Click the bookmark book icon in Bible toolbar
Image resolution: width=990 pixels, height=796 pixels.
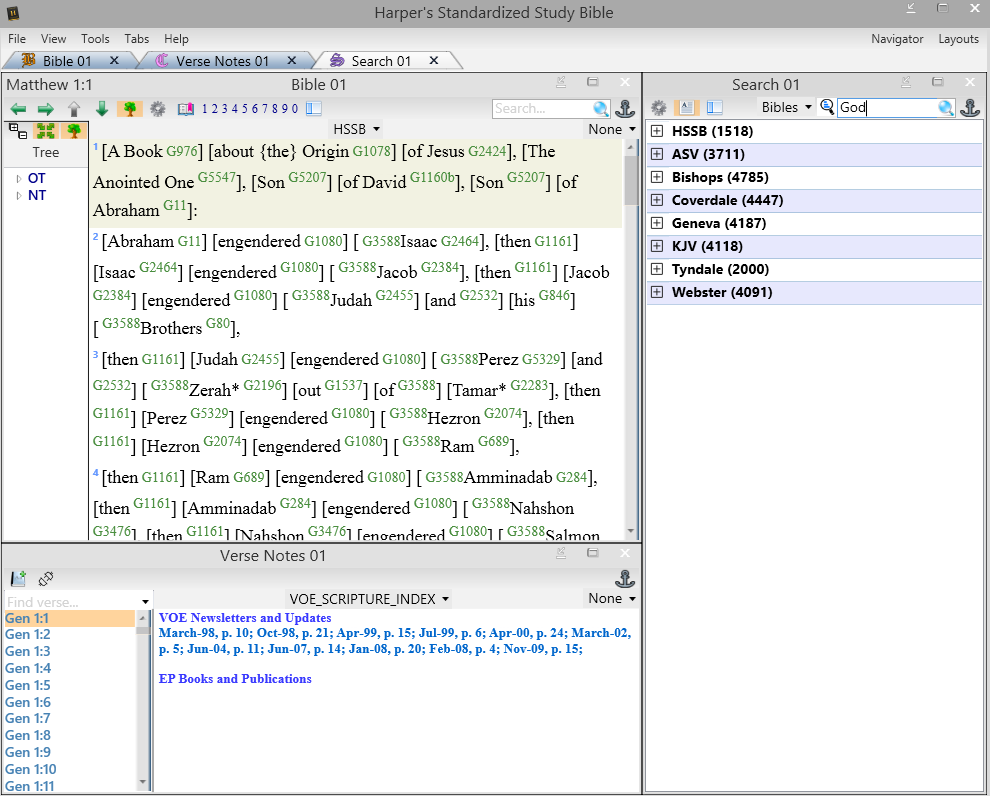click(186, 109)
